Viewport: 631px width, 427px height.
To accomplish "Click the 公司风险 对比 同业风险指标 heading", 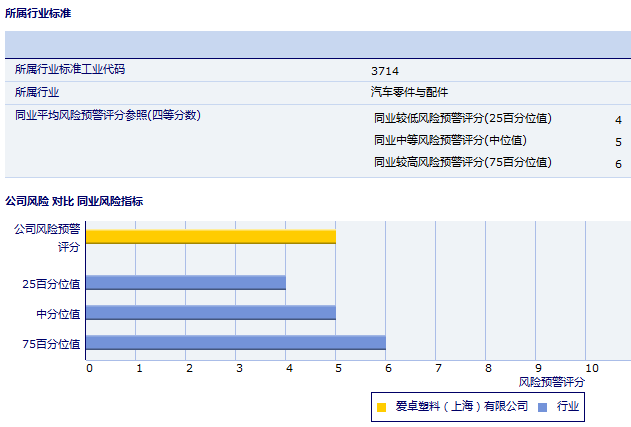I will point(74,201).
